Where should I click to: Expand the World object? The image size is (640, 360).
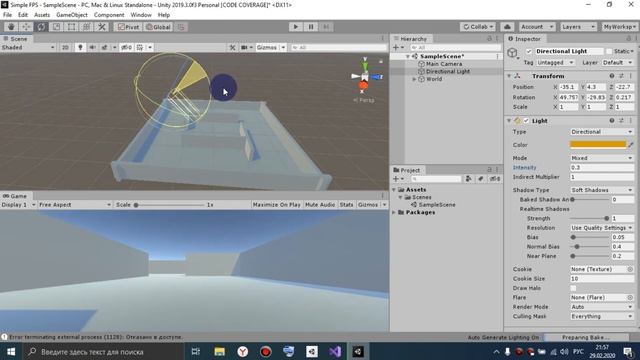pyautogui.click(x=414, y=79)
